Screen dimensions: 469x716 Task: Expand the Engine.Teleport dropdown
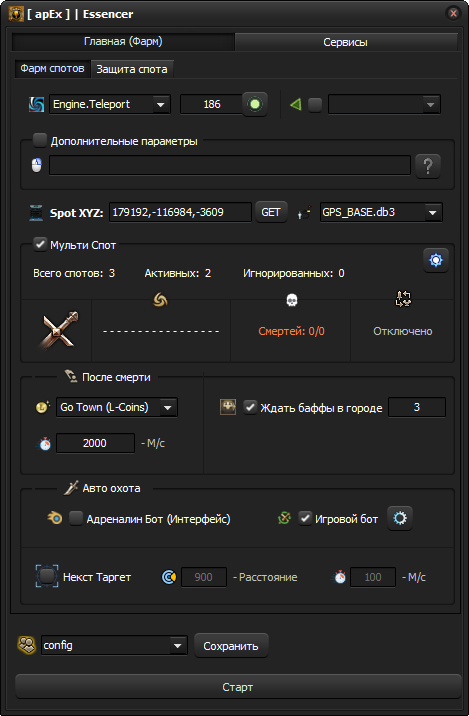pyautogui.click(x=110, y=104)
